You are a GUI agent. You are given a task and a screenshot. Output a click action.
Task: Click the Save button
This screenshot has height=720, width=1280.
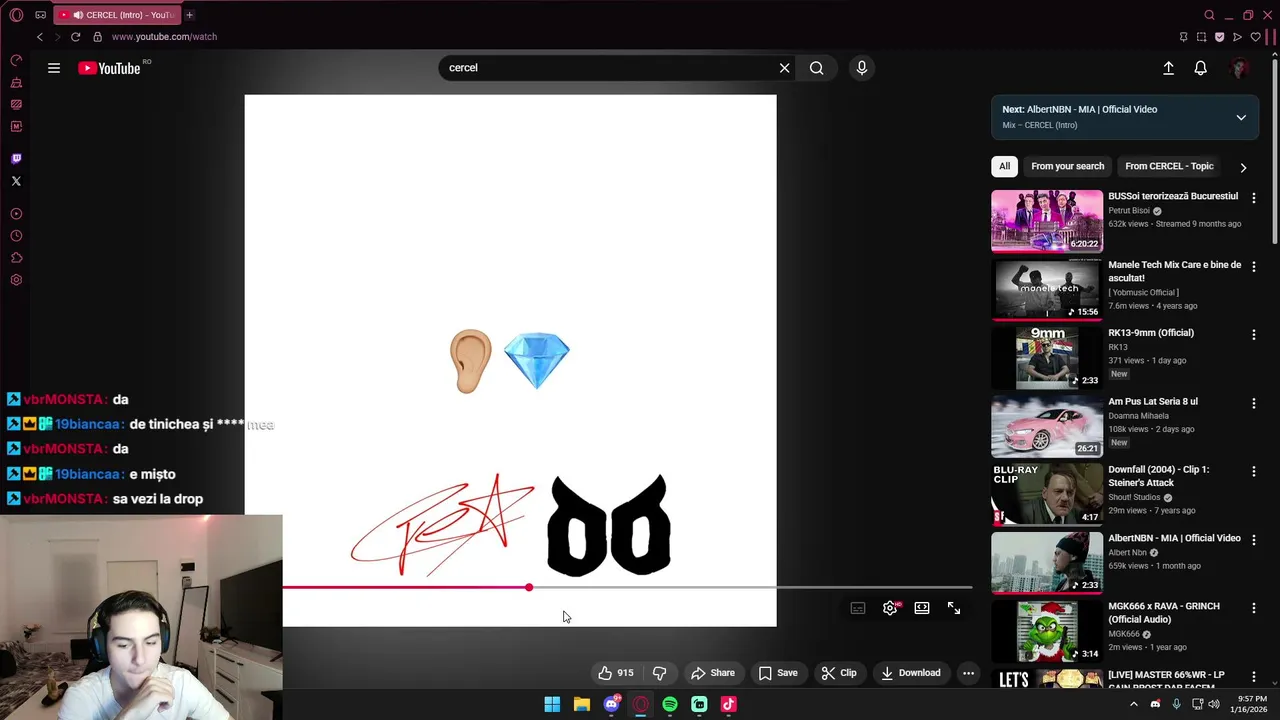pyautogui.click(x=778, y=673)
